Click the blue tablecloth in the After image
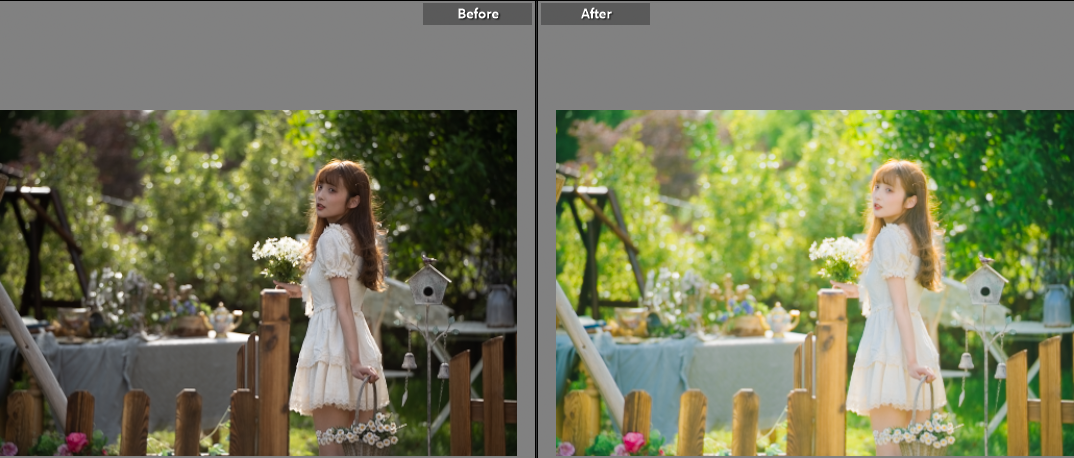This screenshot has width=1074, height=458. (700, 370)
